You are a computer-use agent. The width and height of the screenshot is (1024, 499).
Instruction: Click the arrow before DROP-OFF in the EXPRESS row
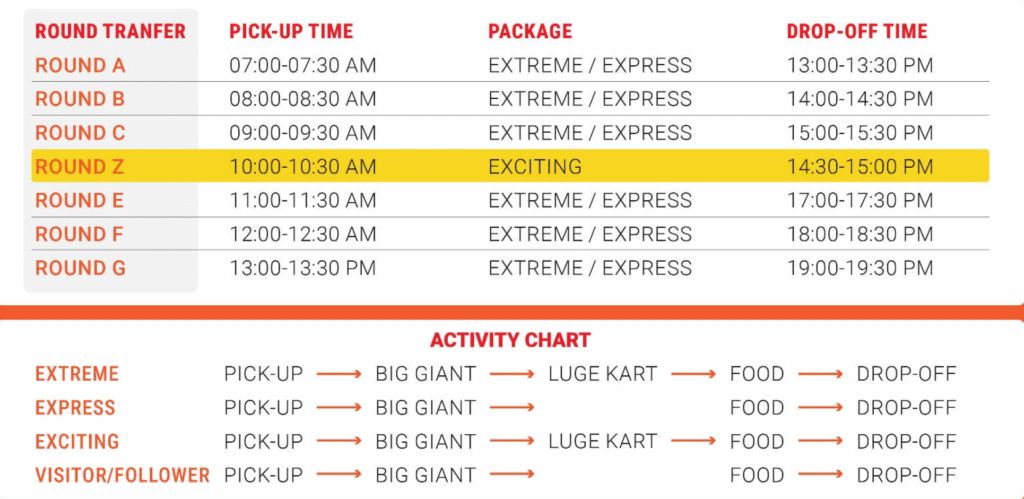[821, 408]
